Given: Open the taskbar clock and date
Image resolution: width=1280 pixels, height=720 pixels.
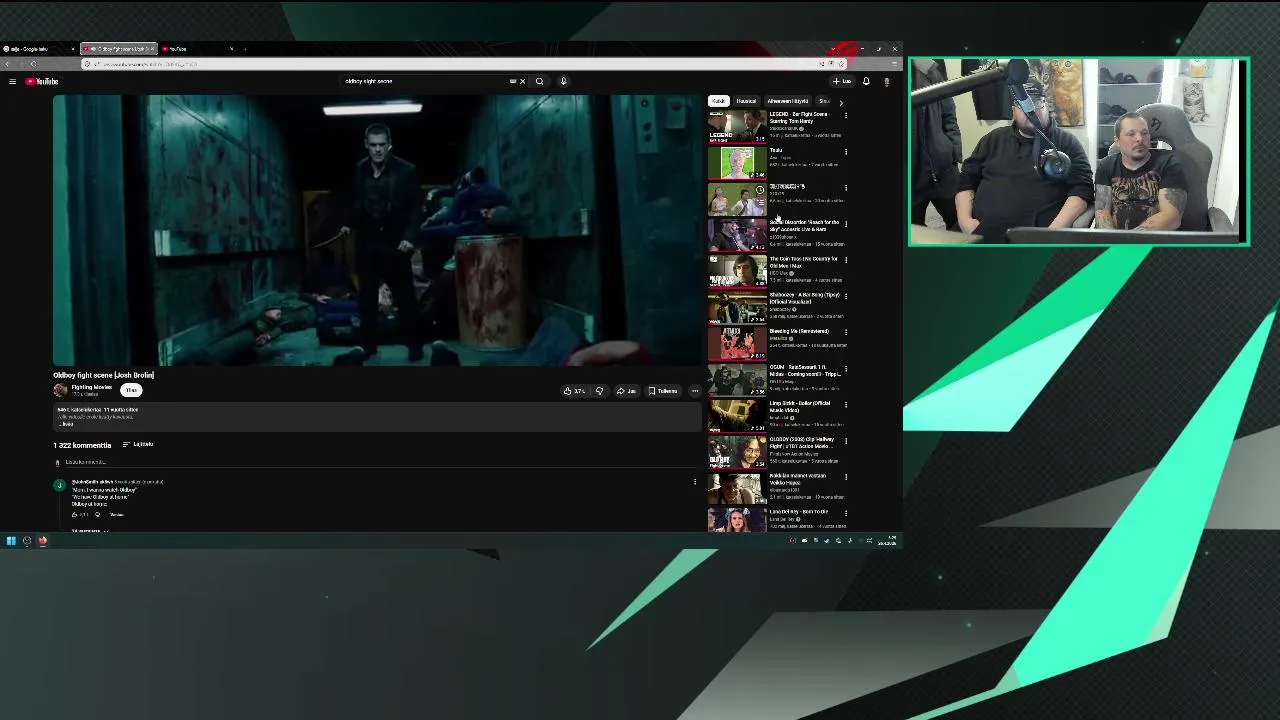Looking at the screenshot, I should (x=888, y=541).
